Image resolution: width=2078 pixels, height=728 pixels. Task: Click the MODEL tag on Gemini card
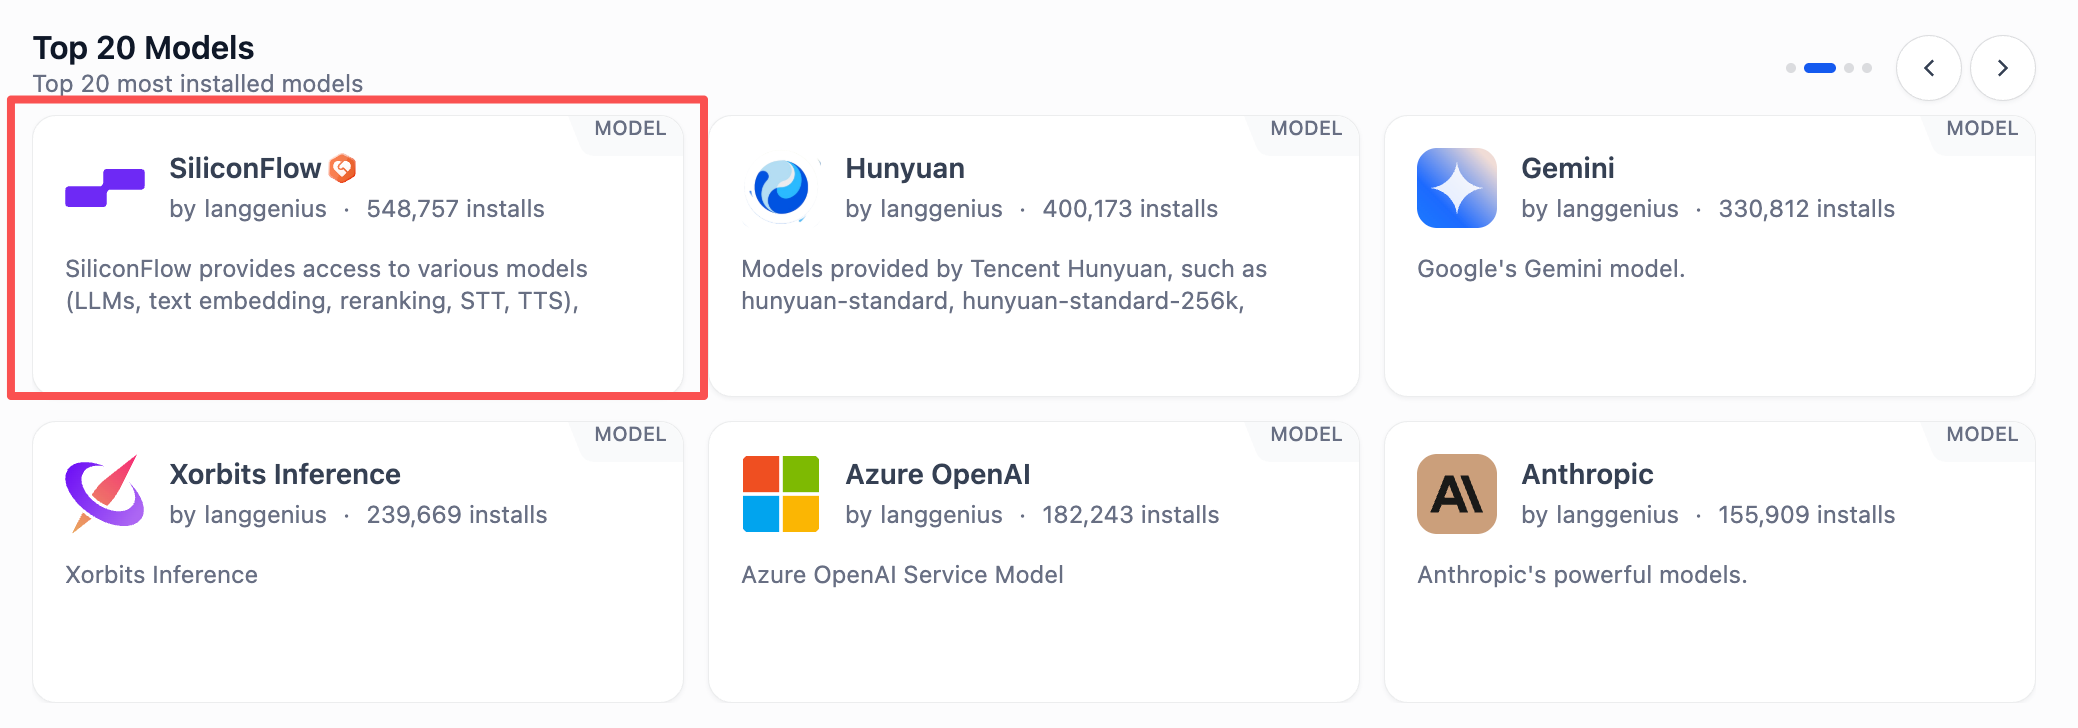coord(1982,128)
